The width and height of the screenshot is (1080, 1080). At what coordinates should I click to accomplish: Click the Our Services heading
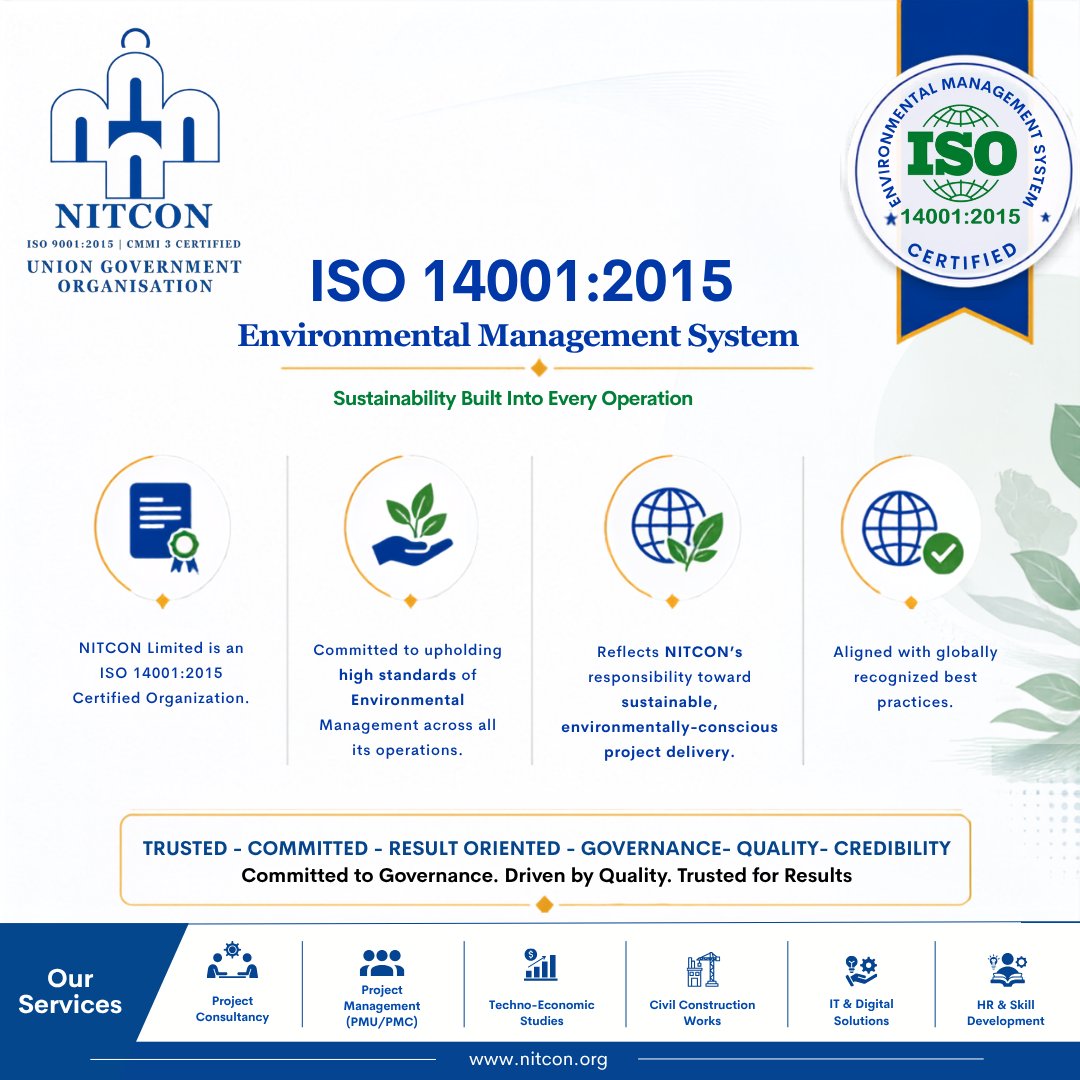70,991
